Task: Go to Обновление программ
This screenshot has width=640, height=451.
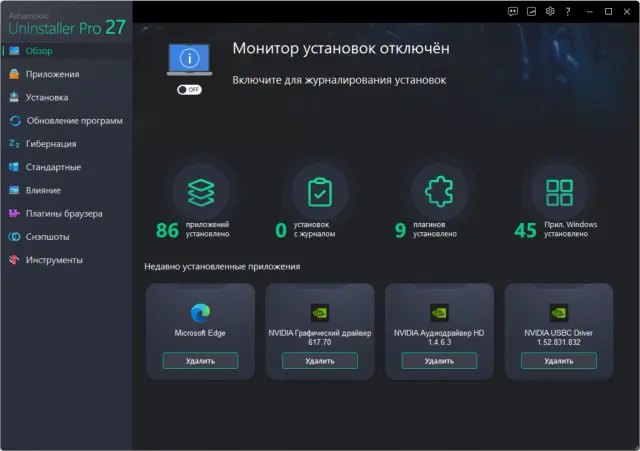Action: [66, 120]
